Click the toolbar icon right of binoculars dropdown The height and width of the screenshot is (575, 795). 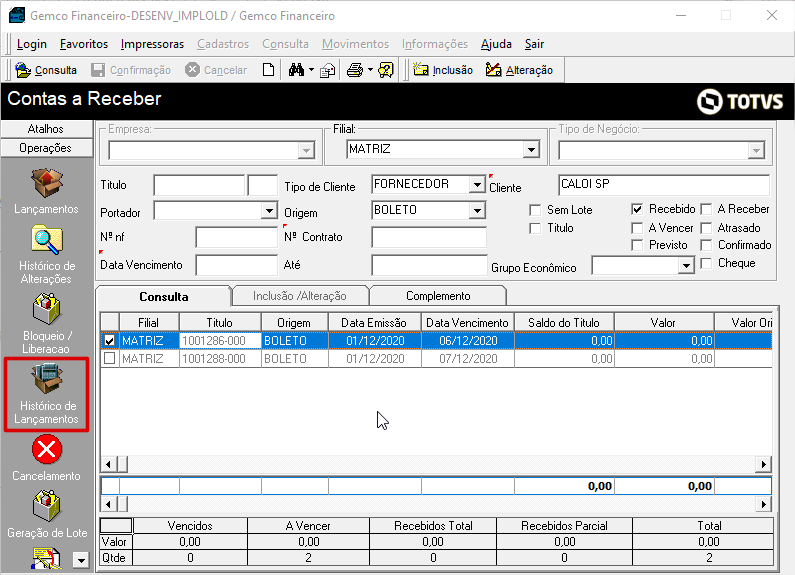[328, 70]
